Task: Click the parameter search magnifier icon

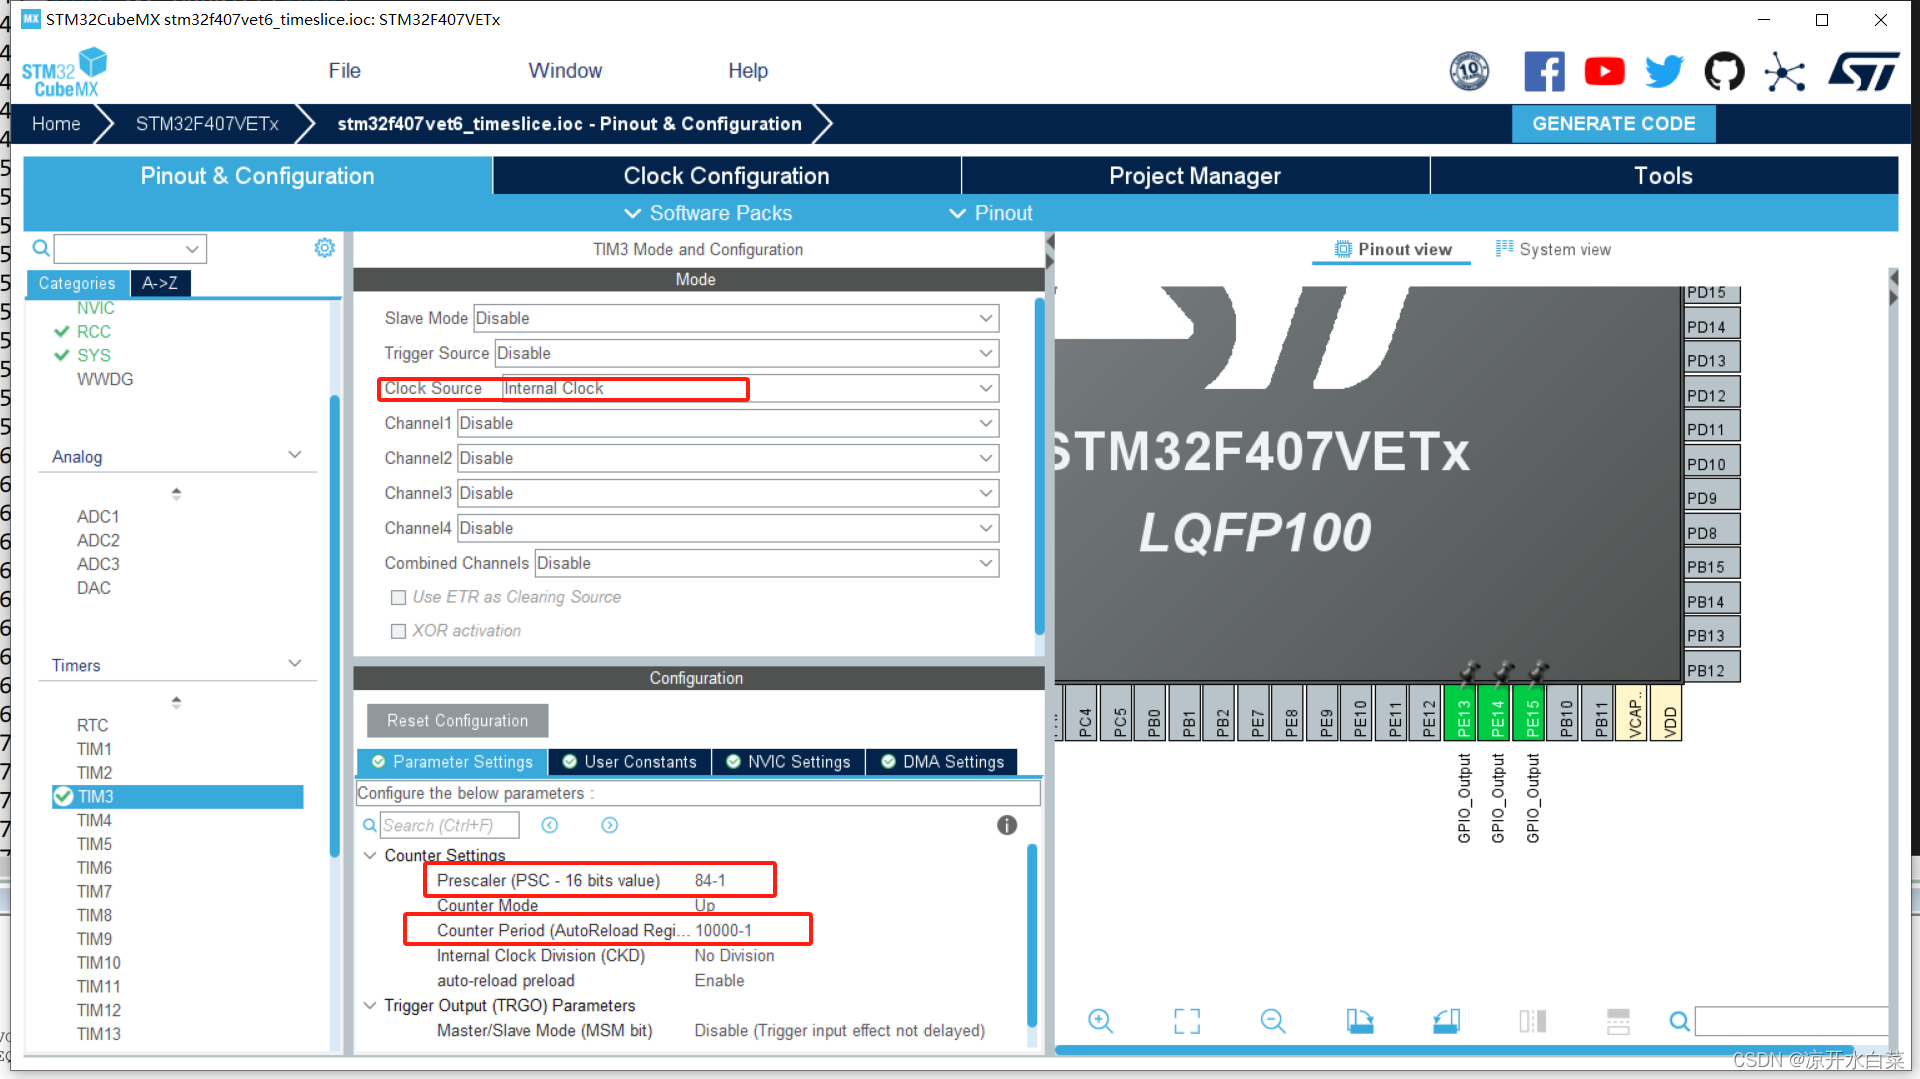Action: 369,825
